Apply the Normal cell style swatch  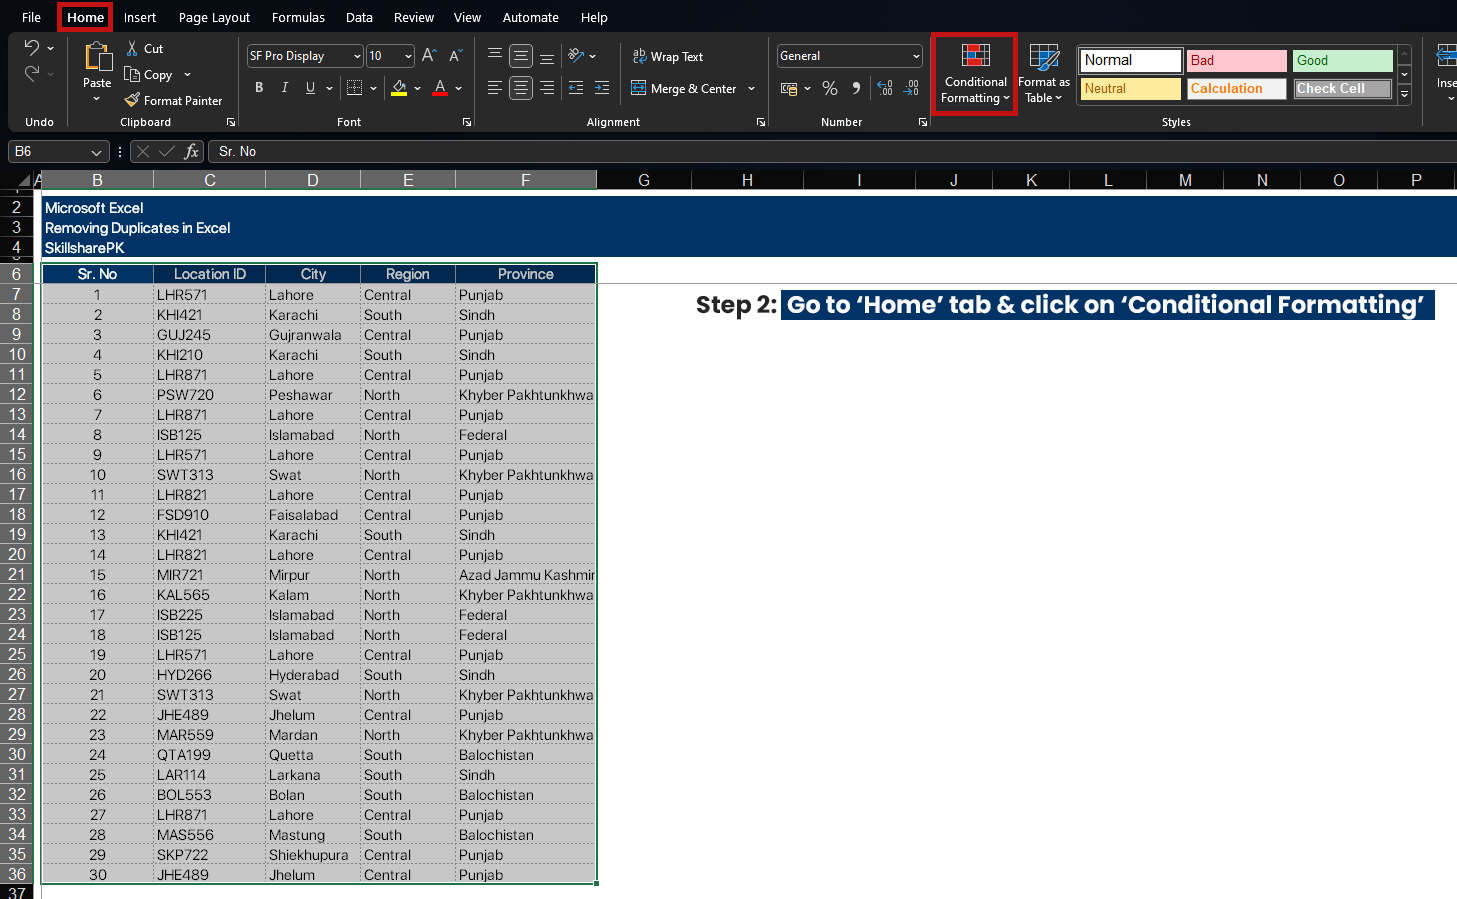click(1131, 60)
